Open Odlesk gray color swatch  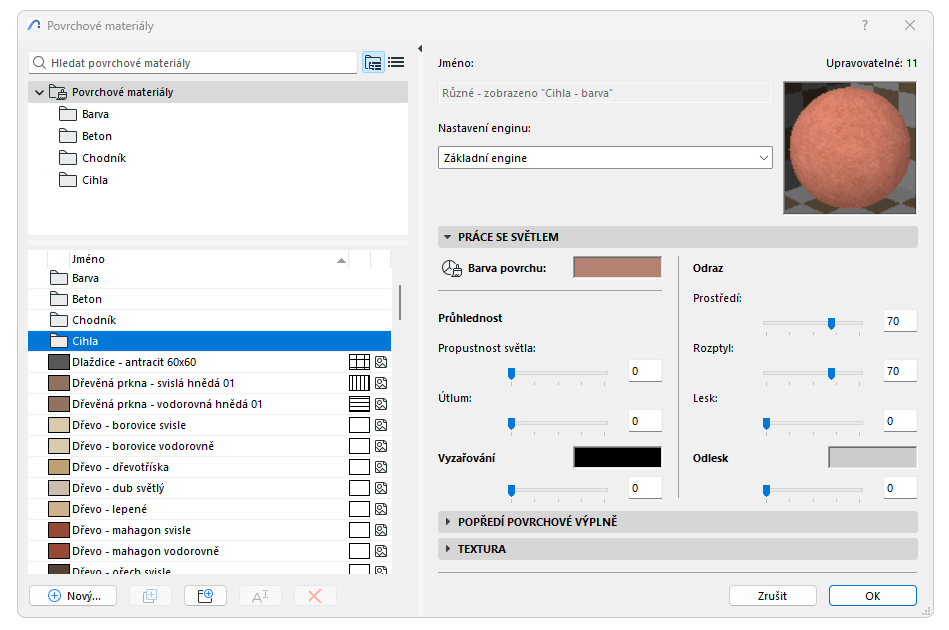click(872, 458)
